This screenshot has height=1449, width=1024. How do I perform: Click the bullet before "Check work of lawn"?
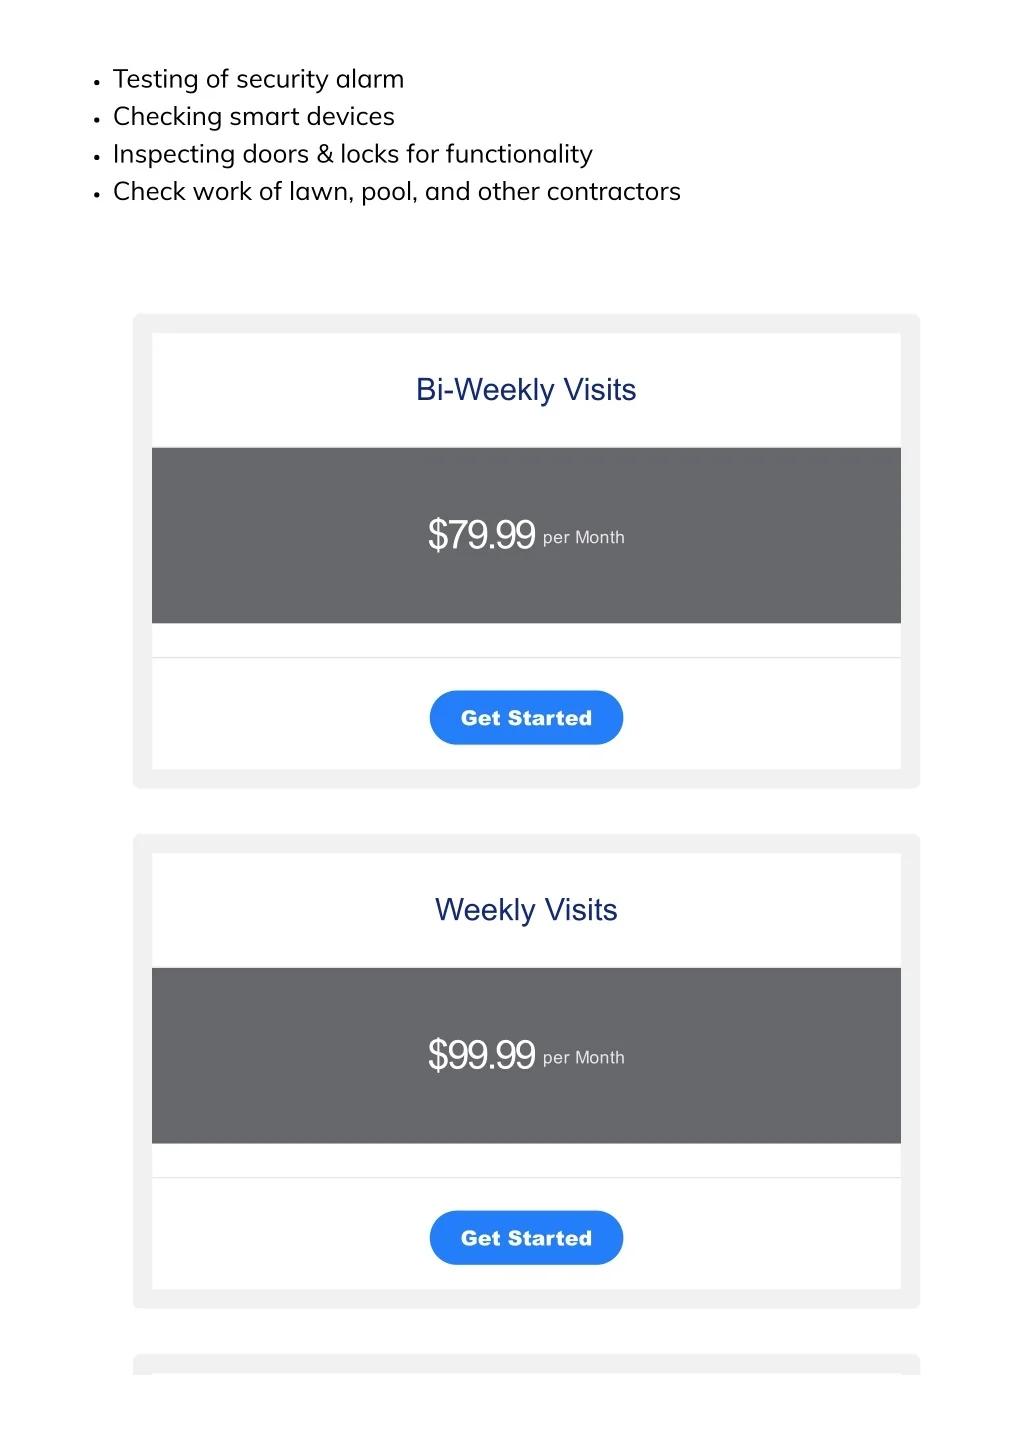pyautogui.click(x=97, y=195)
